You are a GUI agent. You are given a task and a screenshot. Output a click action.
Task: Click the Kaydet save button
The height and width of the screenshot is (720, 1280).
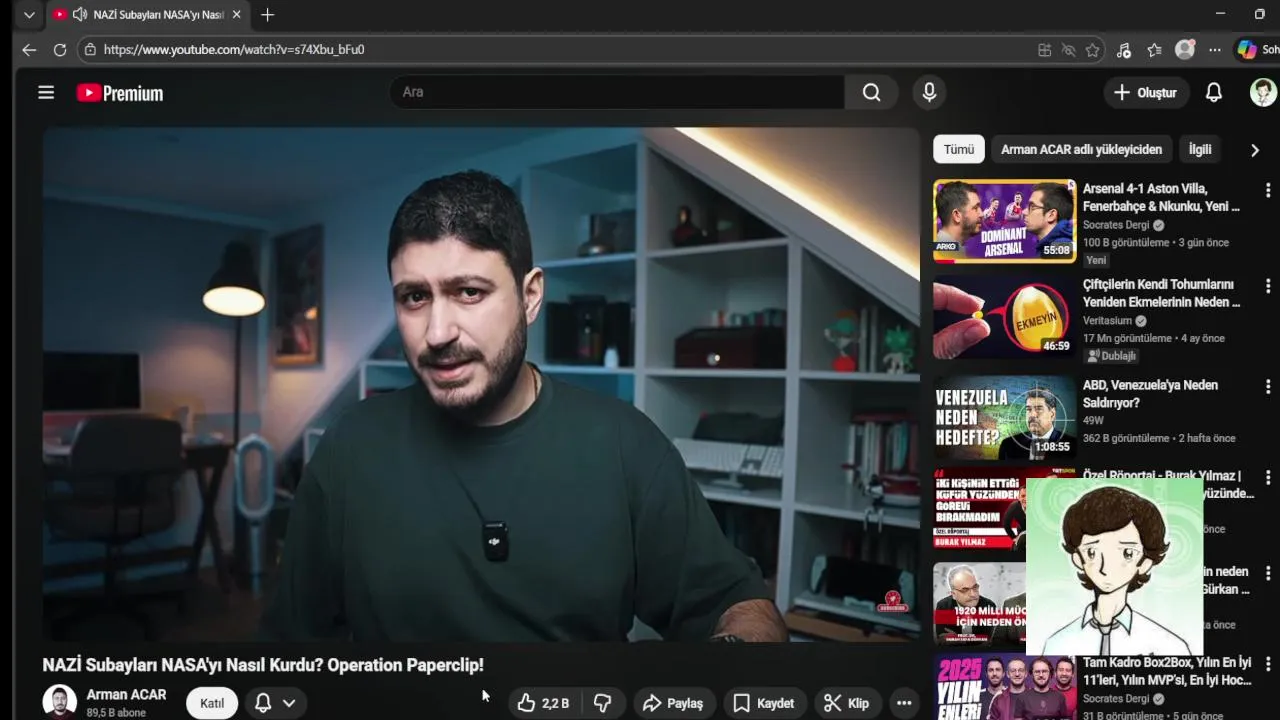tap(764, 703)
